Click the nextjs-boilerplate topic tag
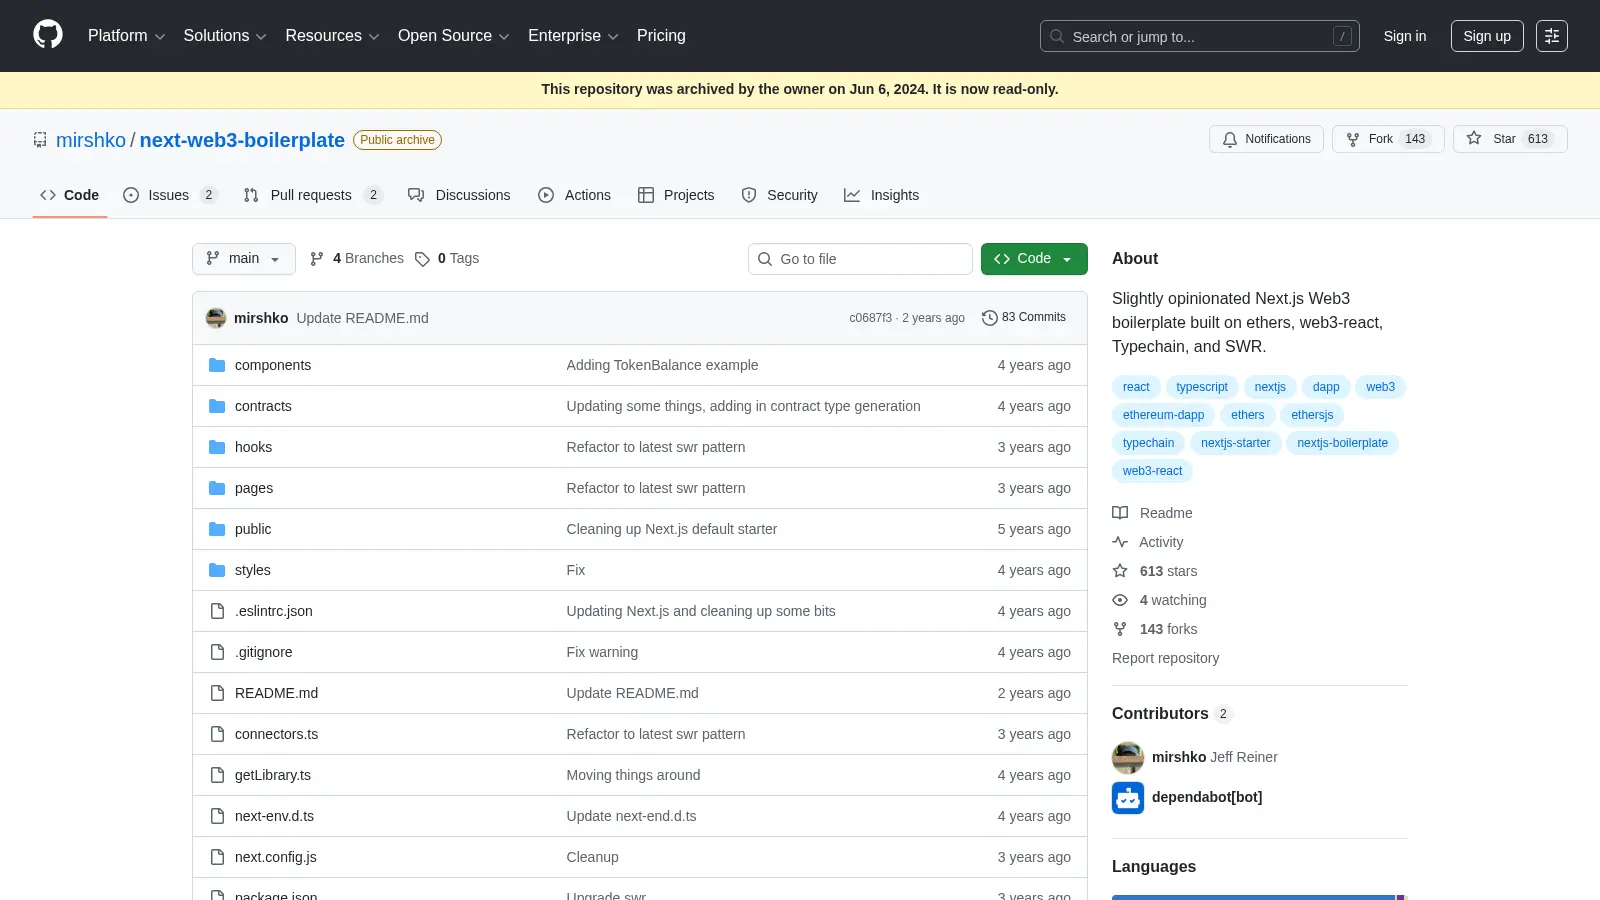 click(x=1342, y=443)
